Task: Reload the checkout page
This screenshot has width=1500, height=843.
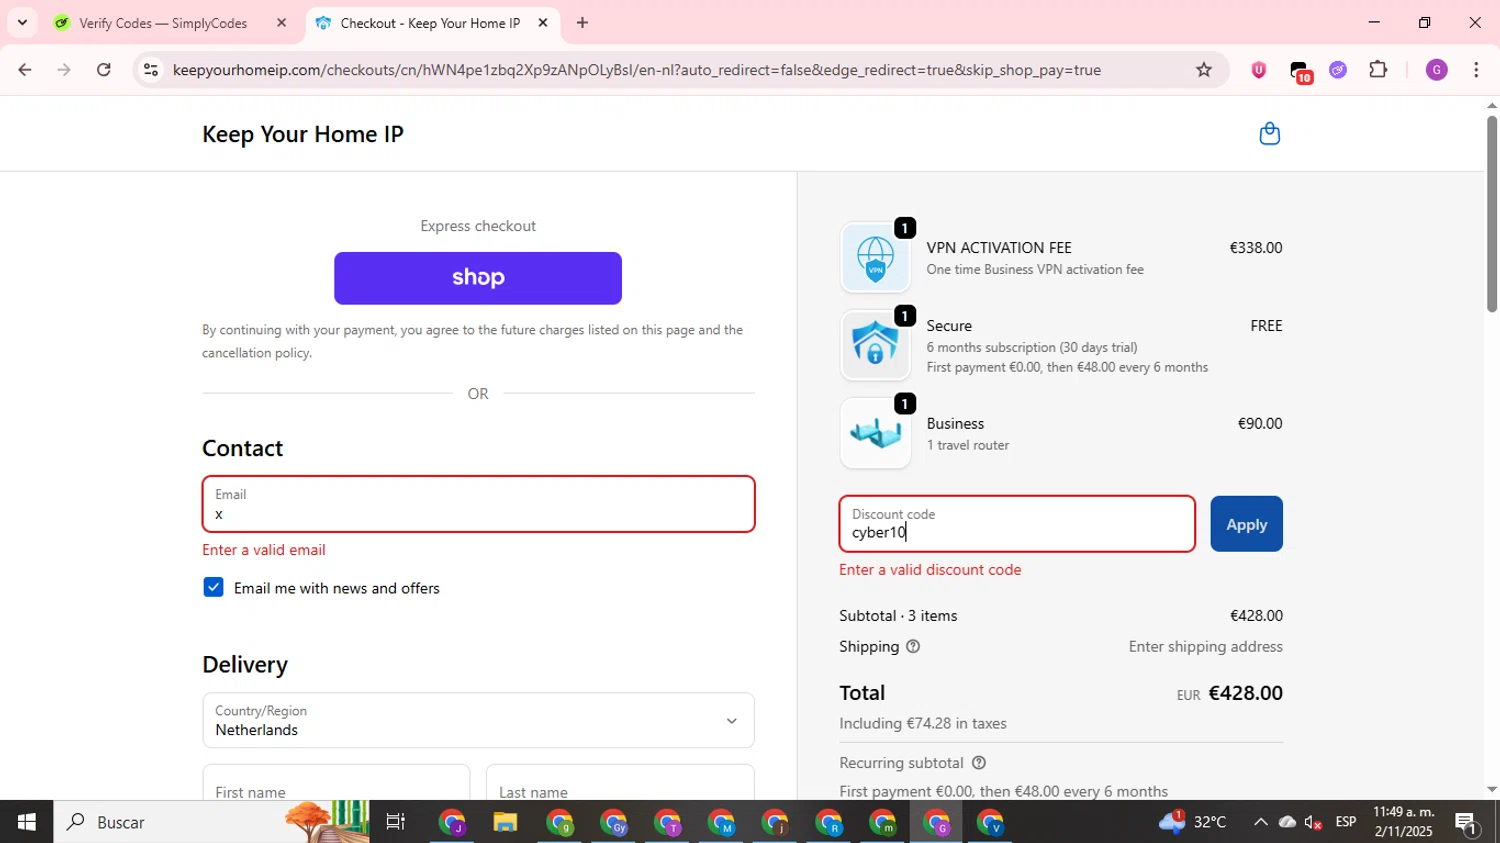Action: pyautogui.click(x=104, y=70)
